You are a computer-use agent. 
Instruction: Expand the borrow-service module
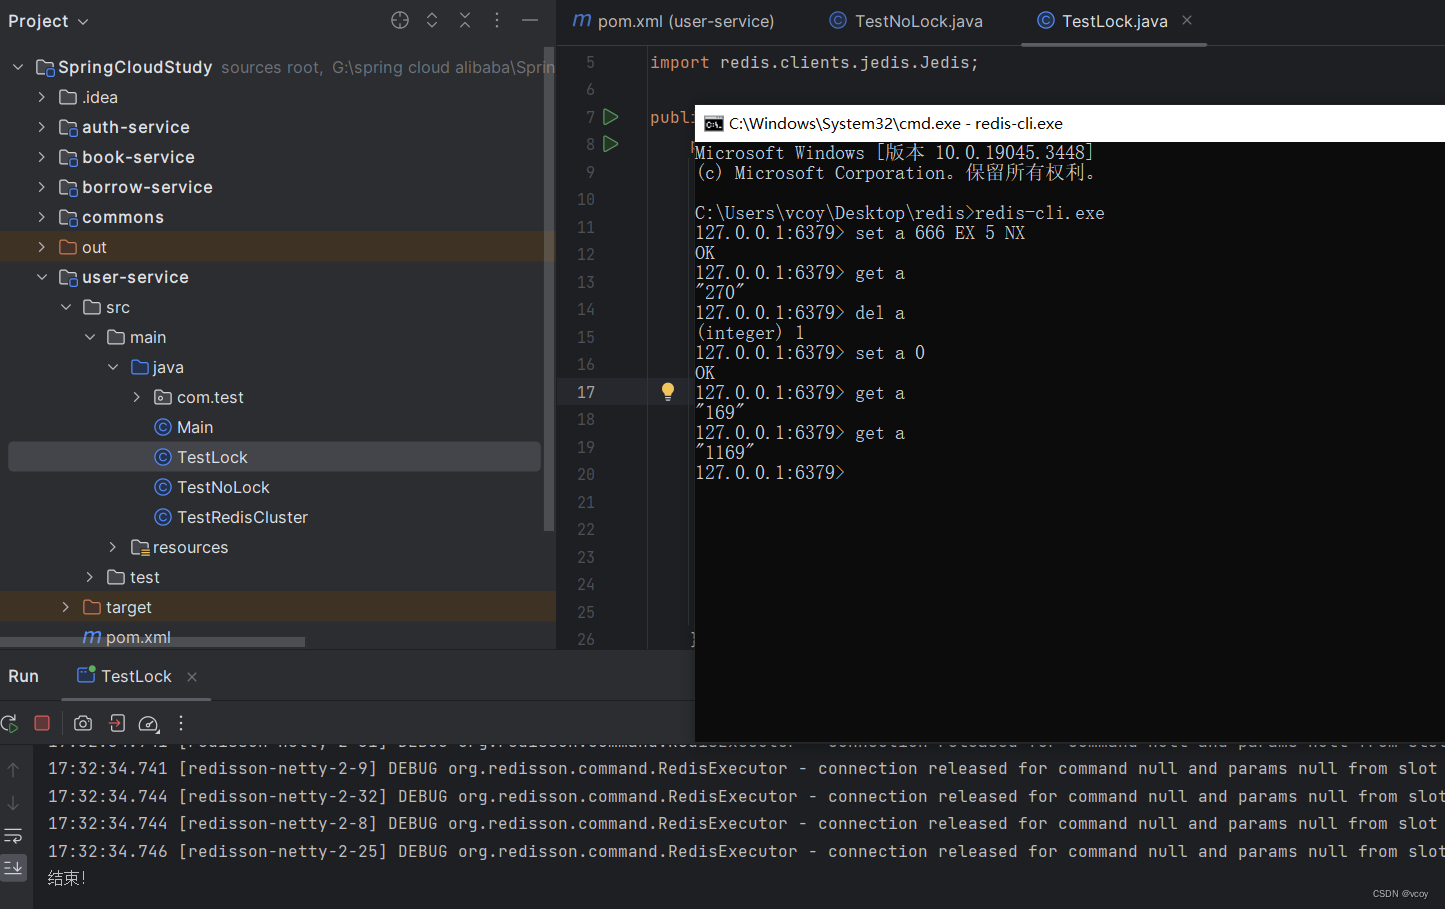pos(42,187)
